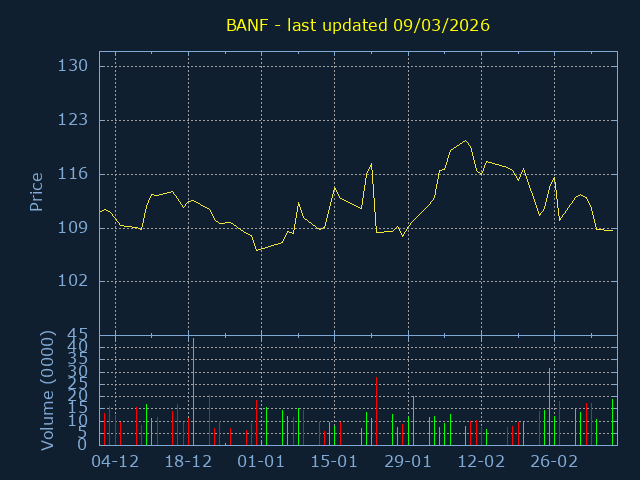
Task: Click the tallest green volume bar after 18-12
Action: [193, 391]
